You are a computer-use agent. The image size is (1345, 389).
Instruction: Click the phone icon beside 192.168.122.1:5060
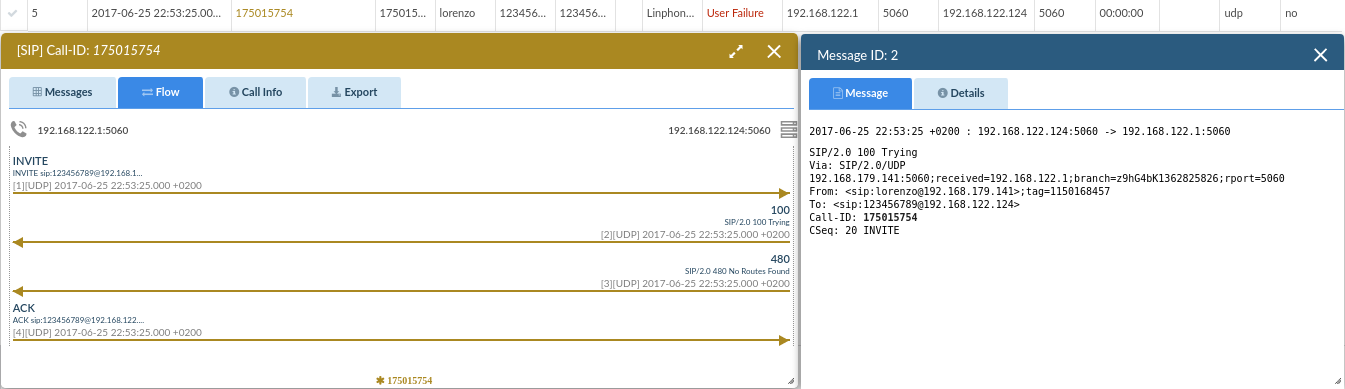(x=19, y=129)
